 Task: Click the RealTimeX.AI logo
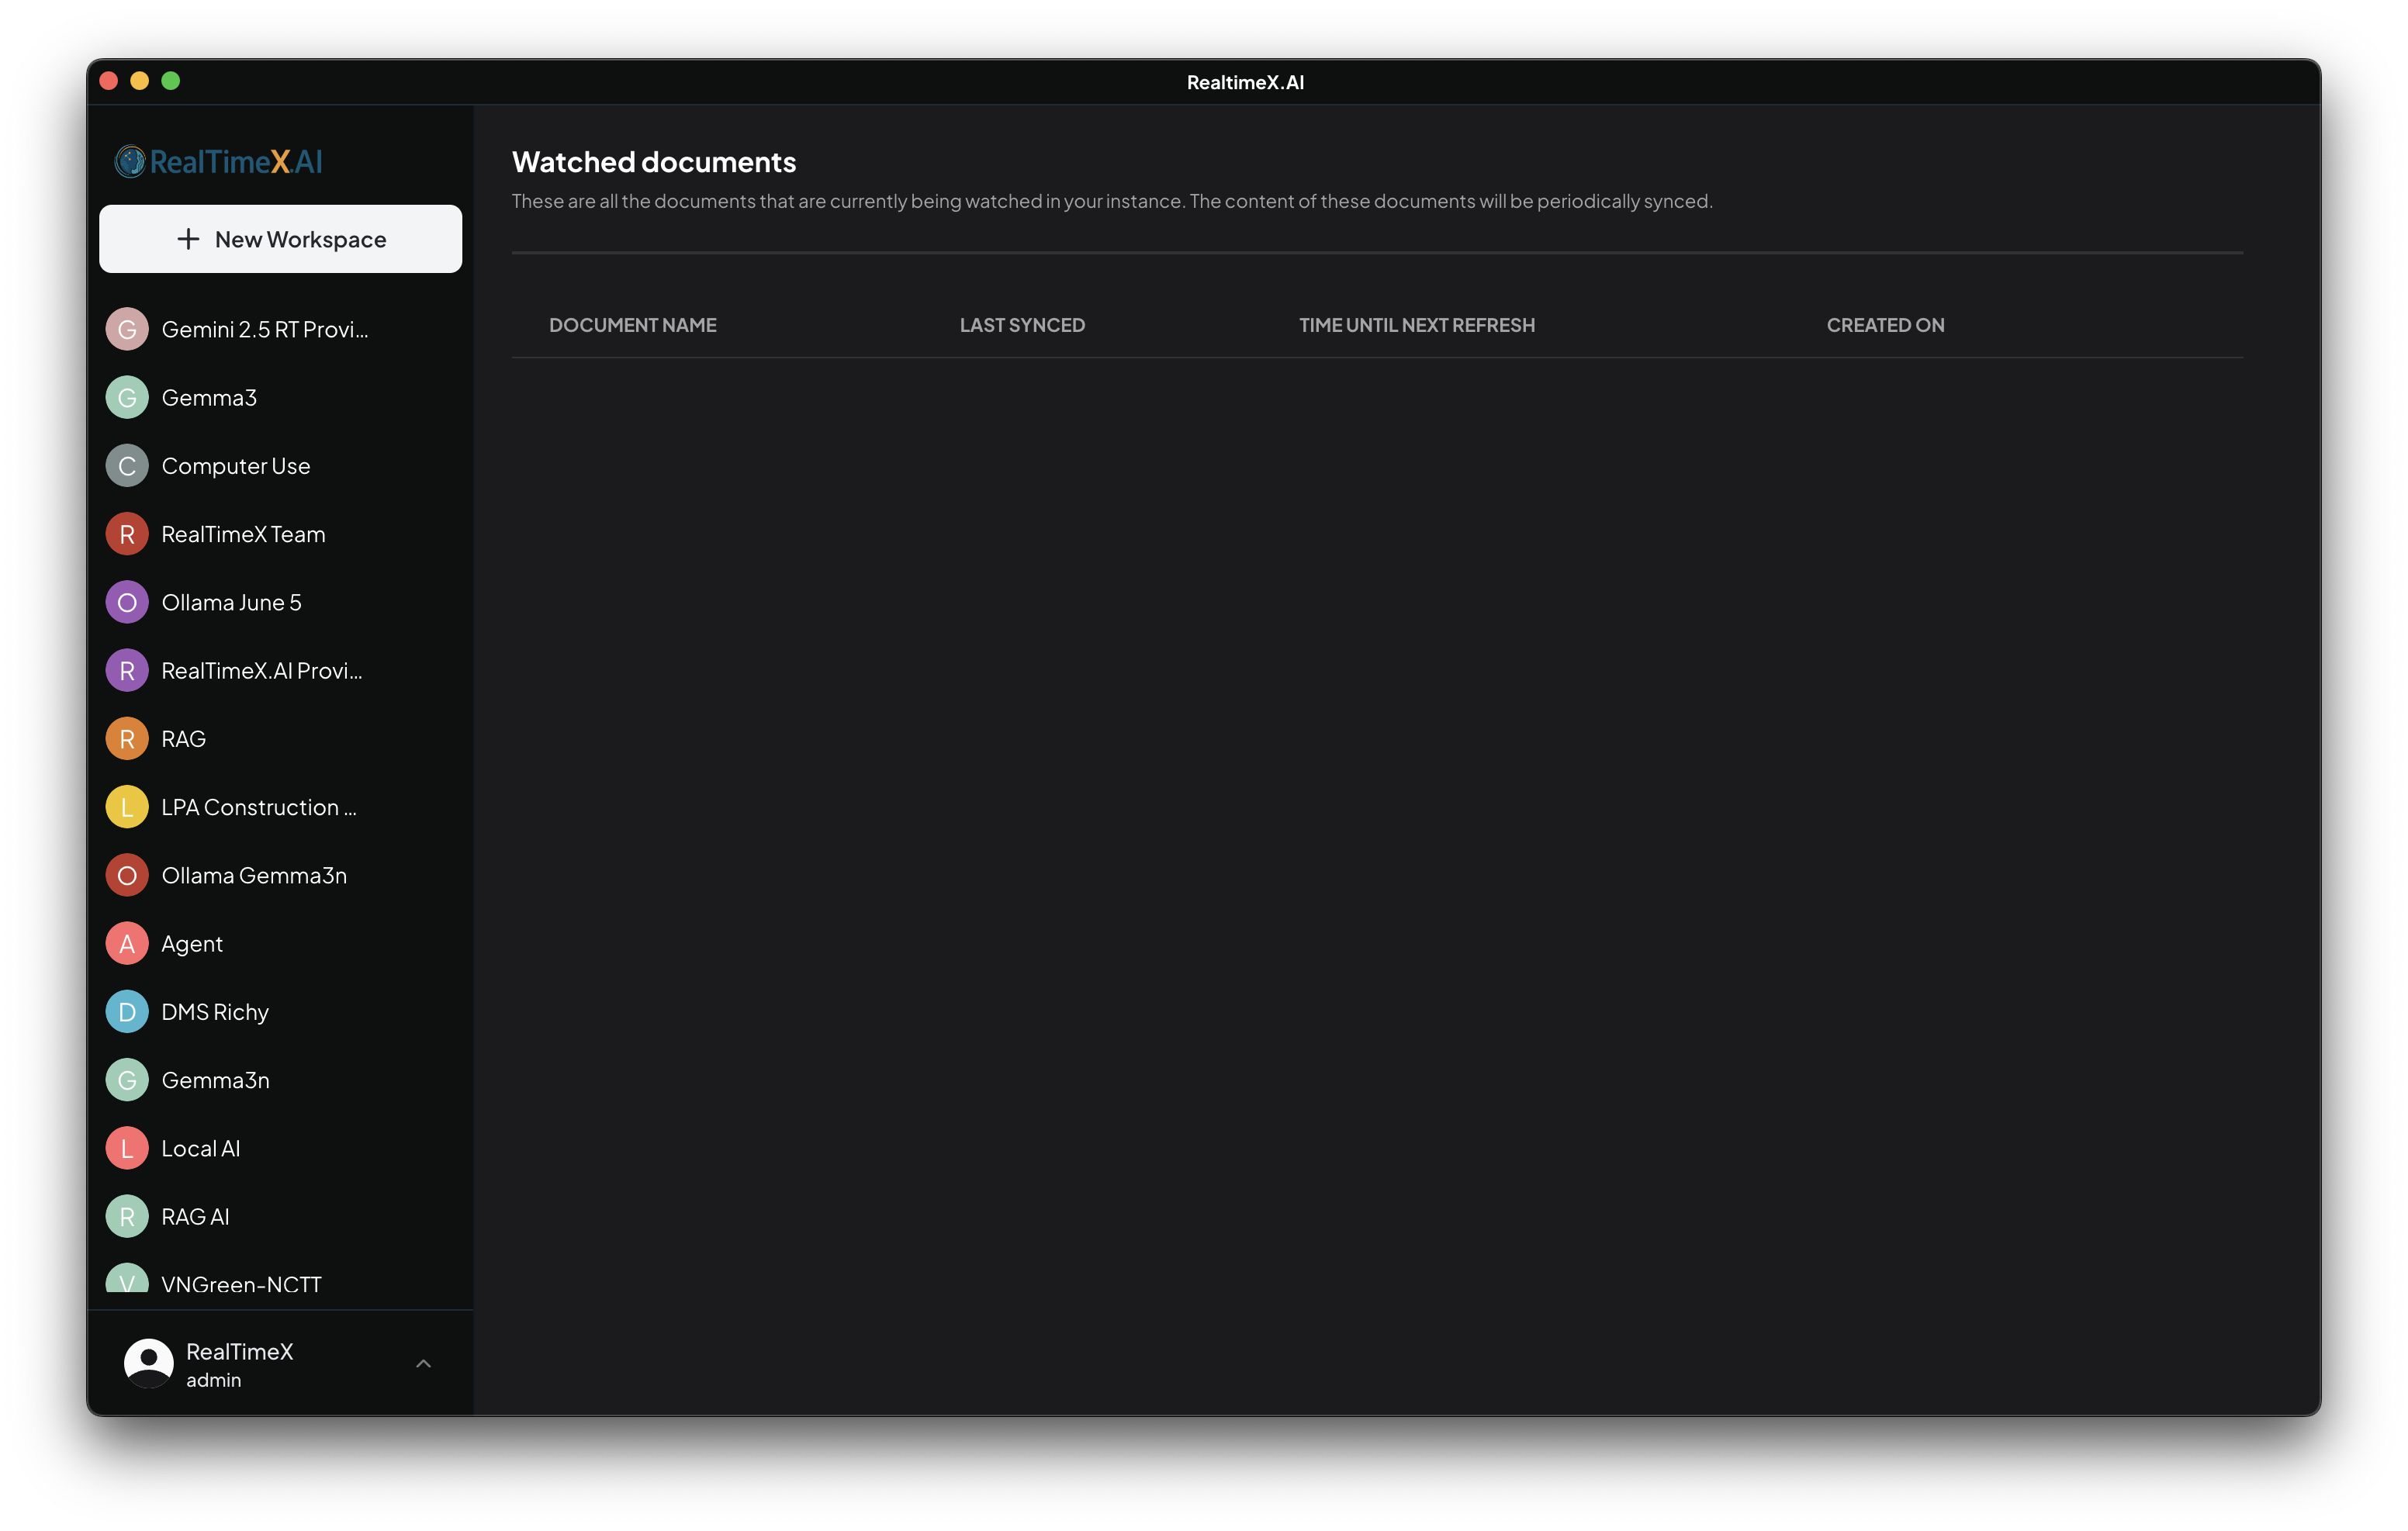coord(218,161)
